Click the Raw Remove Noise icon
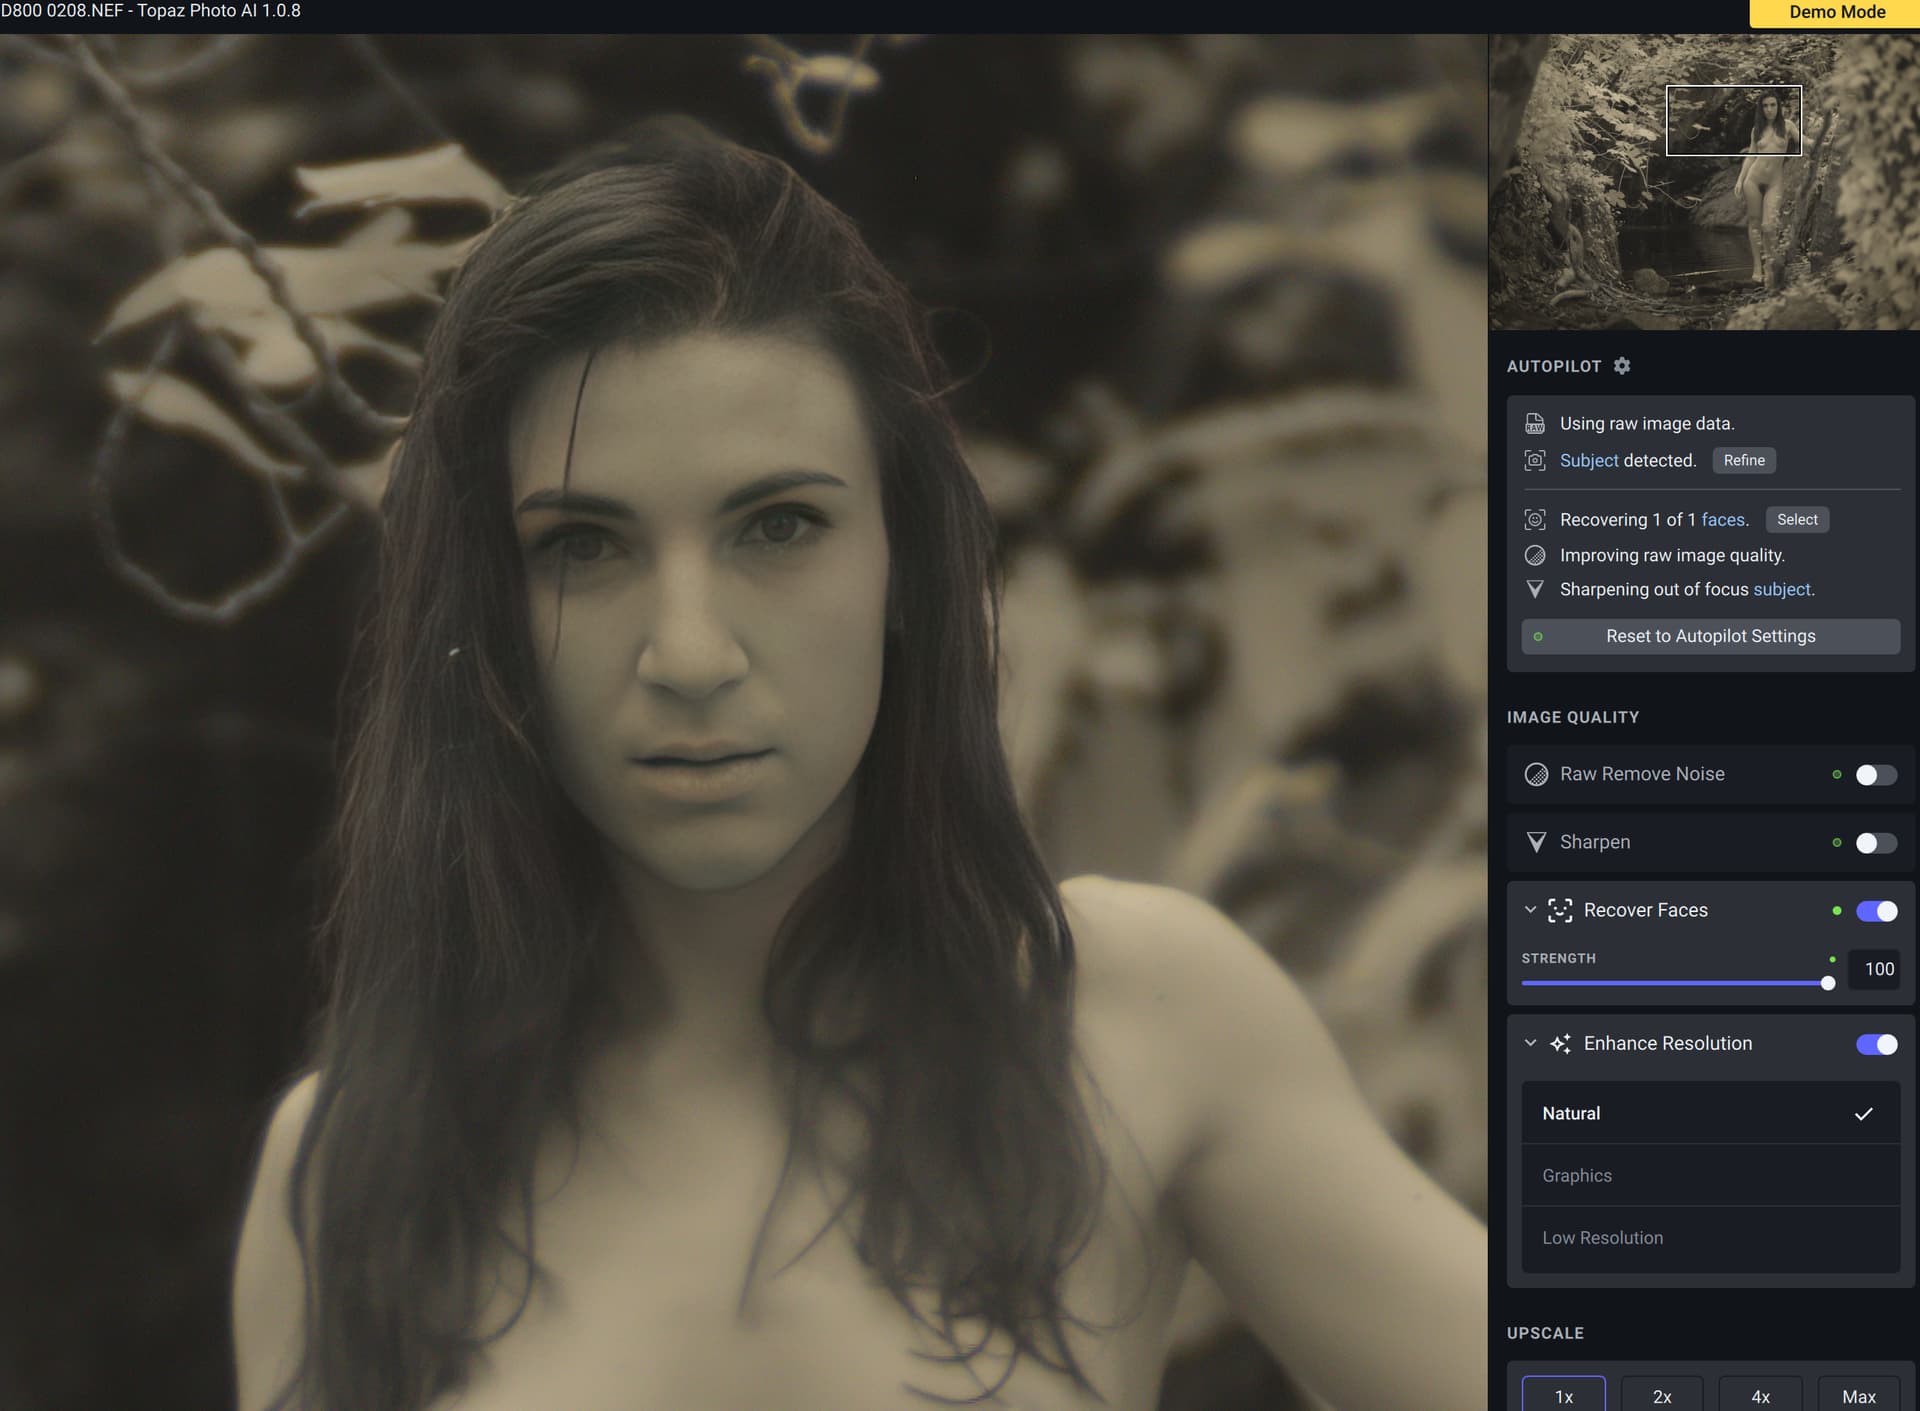Screen dimensions: 1920x1411 (1536, 774)
